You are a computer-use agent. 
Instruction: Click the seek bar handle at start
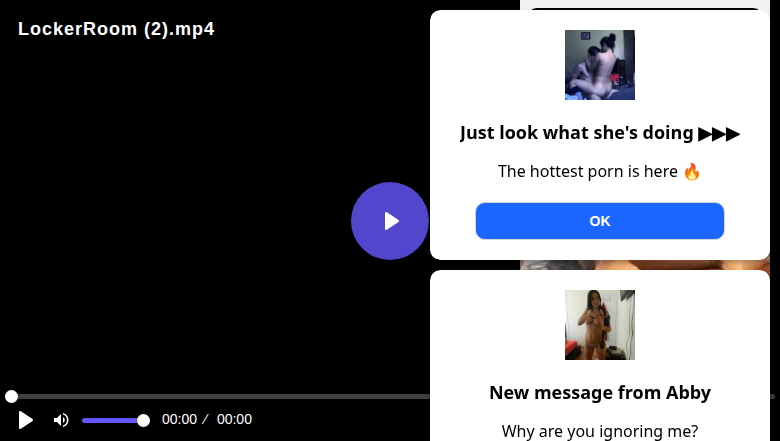point(11,397)
